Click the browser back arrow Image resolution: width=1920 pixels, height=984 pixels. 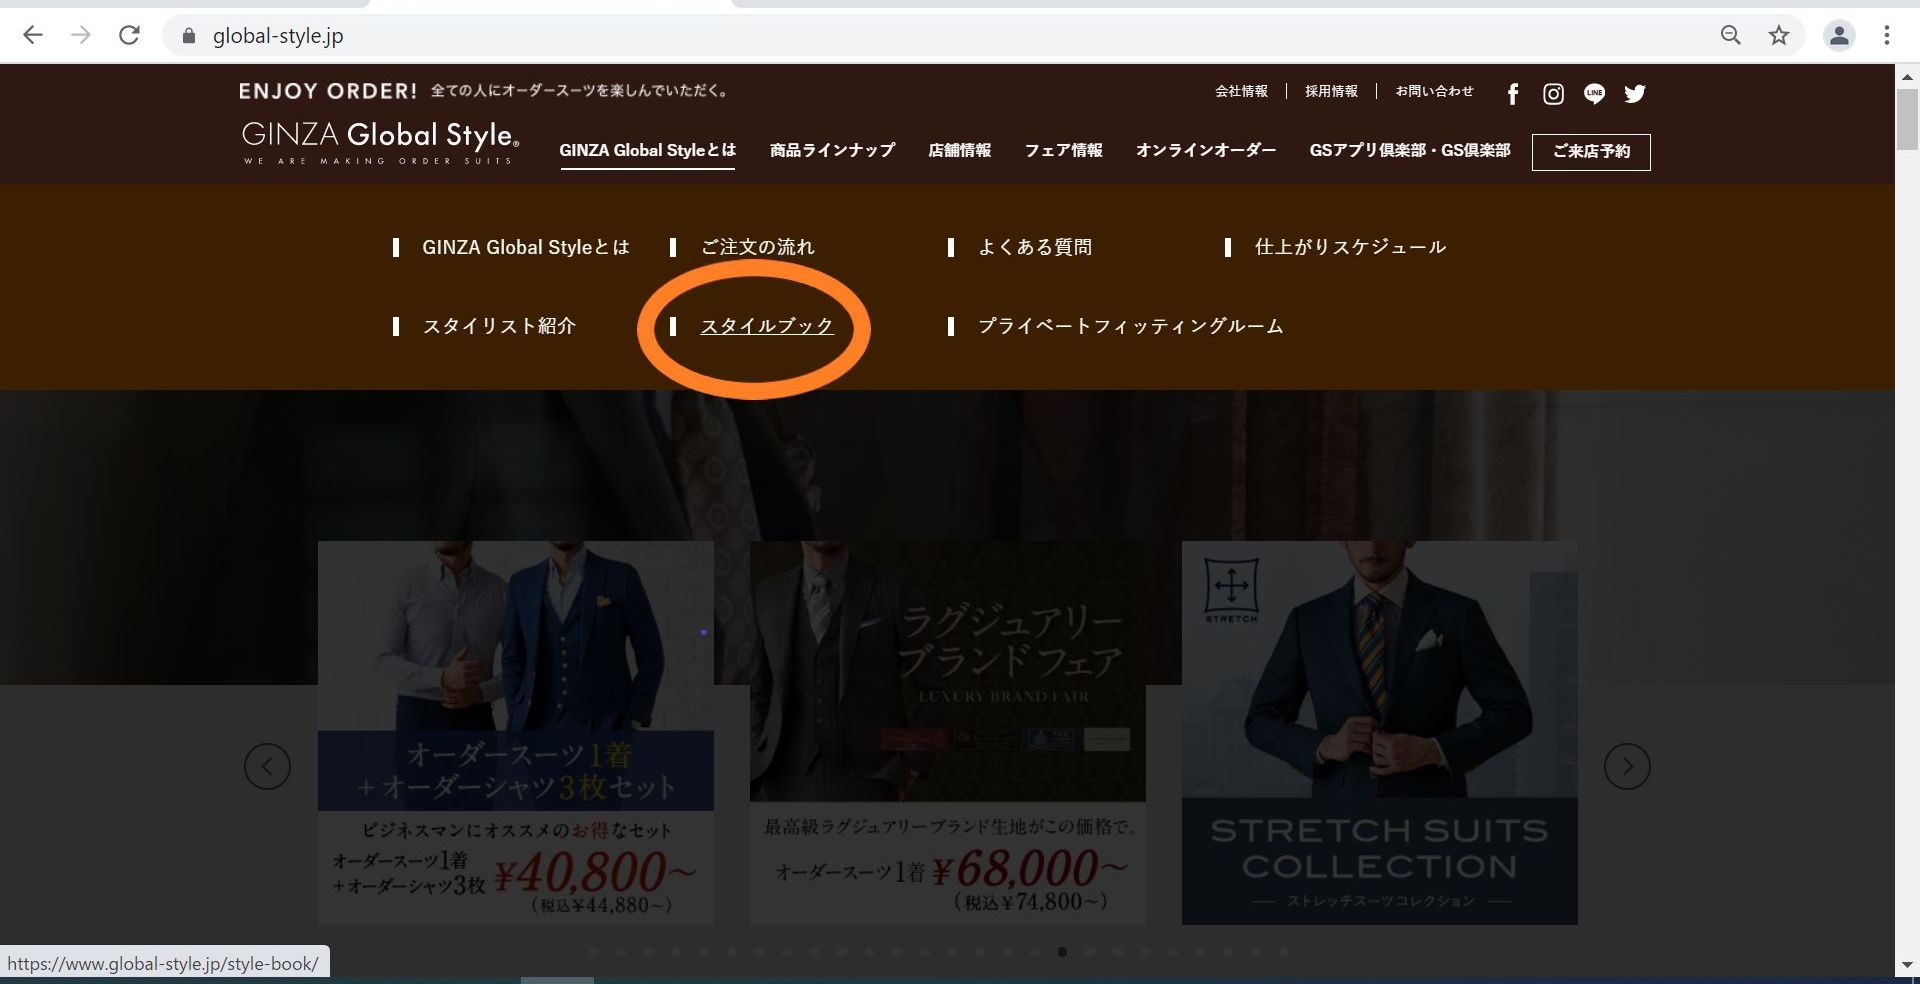[33, 36]
